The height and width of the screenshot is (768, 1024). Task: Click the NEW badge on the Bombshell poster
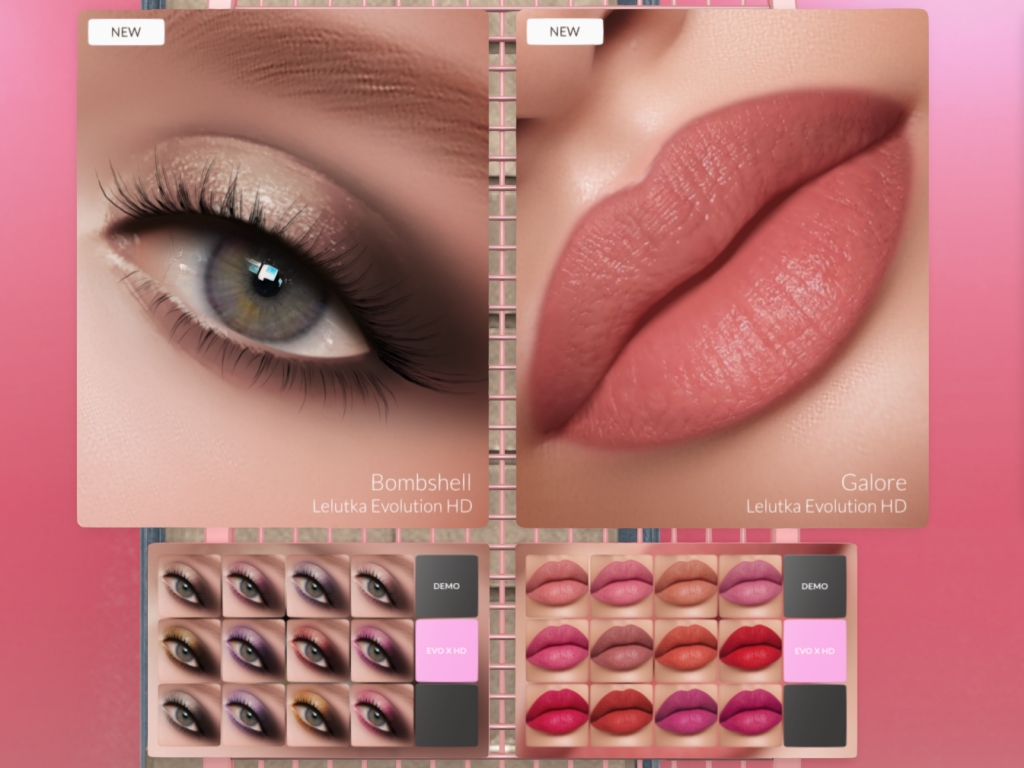coord(126,32)
